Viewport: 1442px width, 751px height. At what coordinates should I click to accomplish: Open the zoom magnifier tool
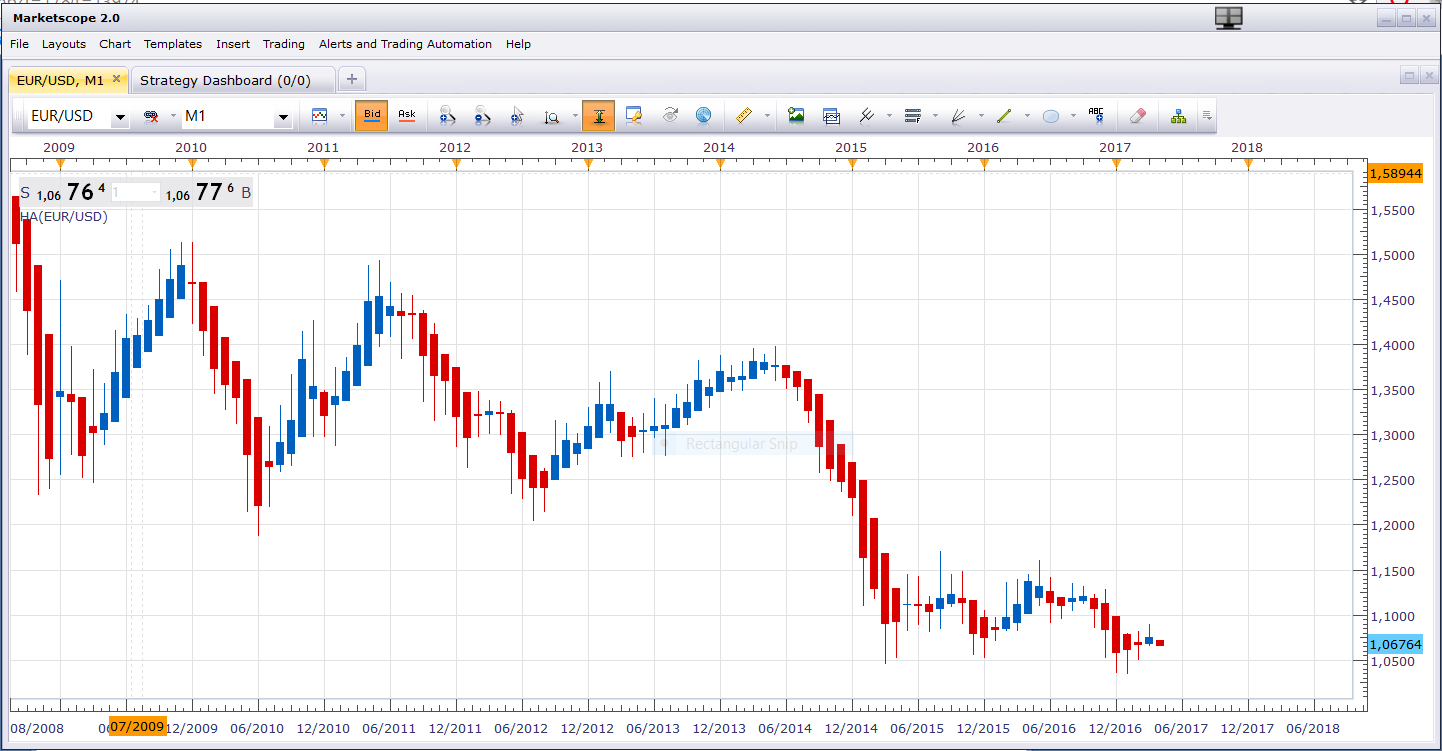pos(552,116)
